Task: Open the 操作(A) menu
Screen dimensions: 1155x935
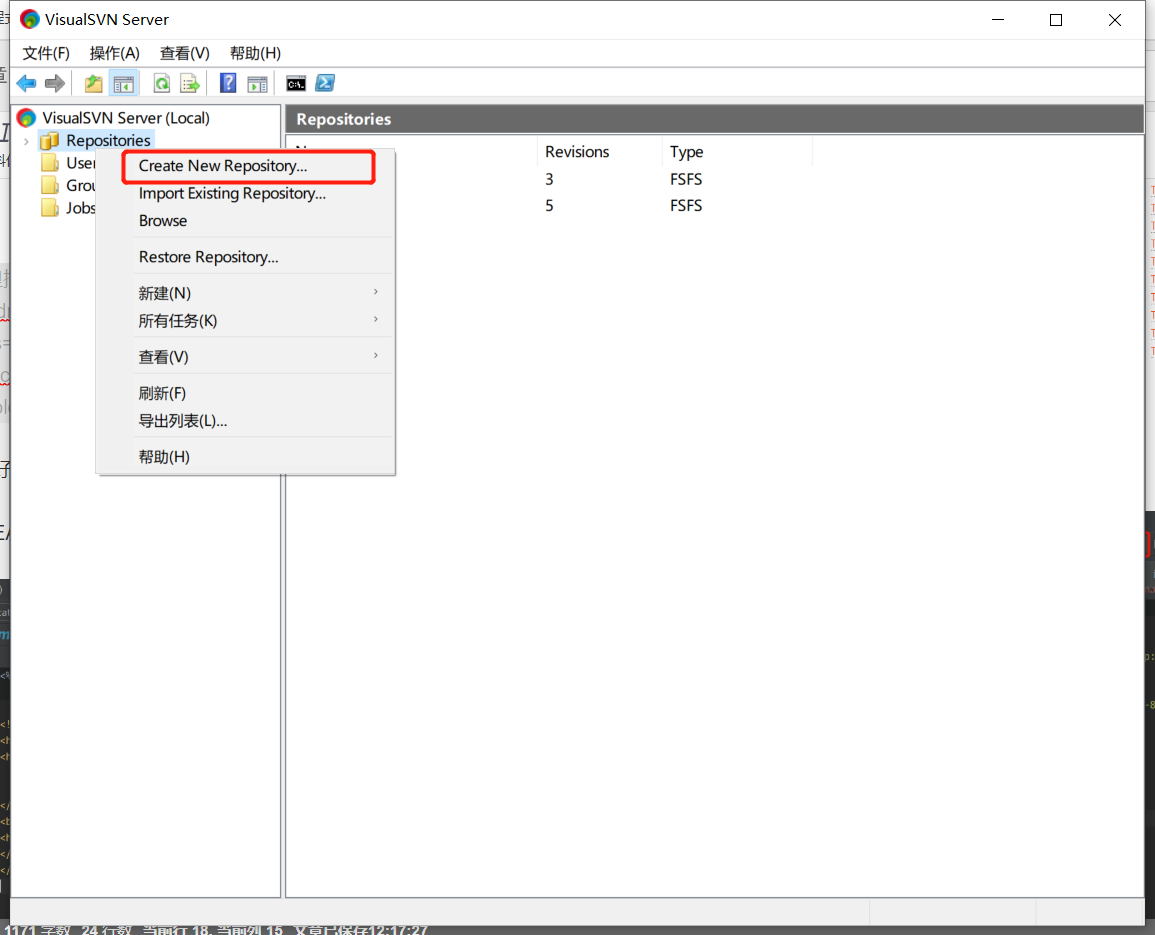Action: click(x=114, y=53)
